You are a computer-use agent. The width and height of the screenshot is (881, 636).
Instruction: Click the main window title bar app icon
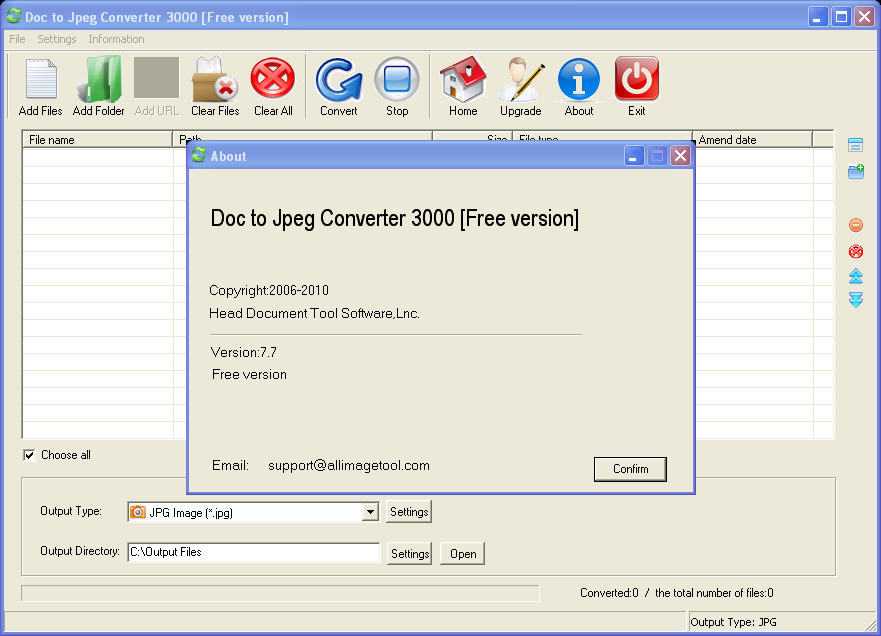click(x=13, y=16)
